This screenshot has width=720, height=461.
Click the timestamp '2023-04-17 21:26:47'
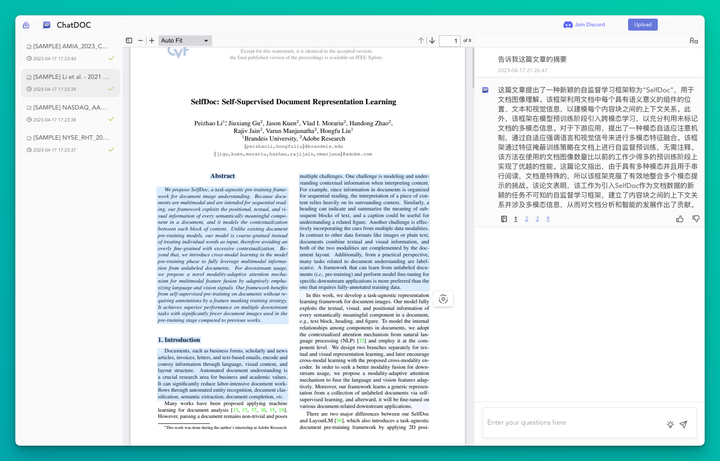click(523, 70)
